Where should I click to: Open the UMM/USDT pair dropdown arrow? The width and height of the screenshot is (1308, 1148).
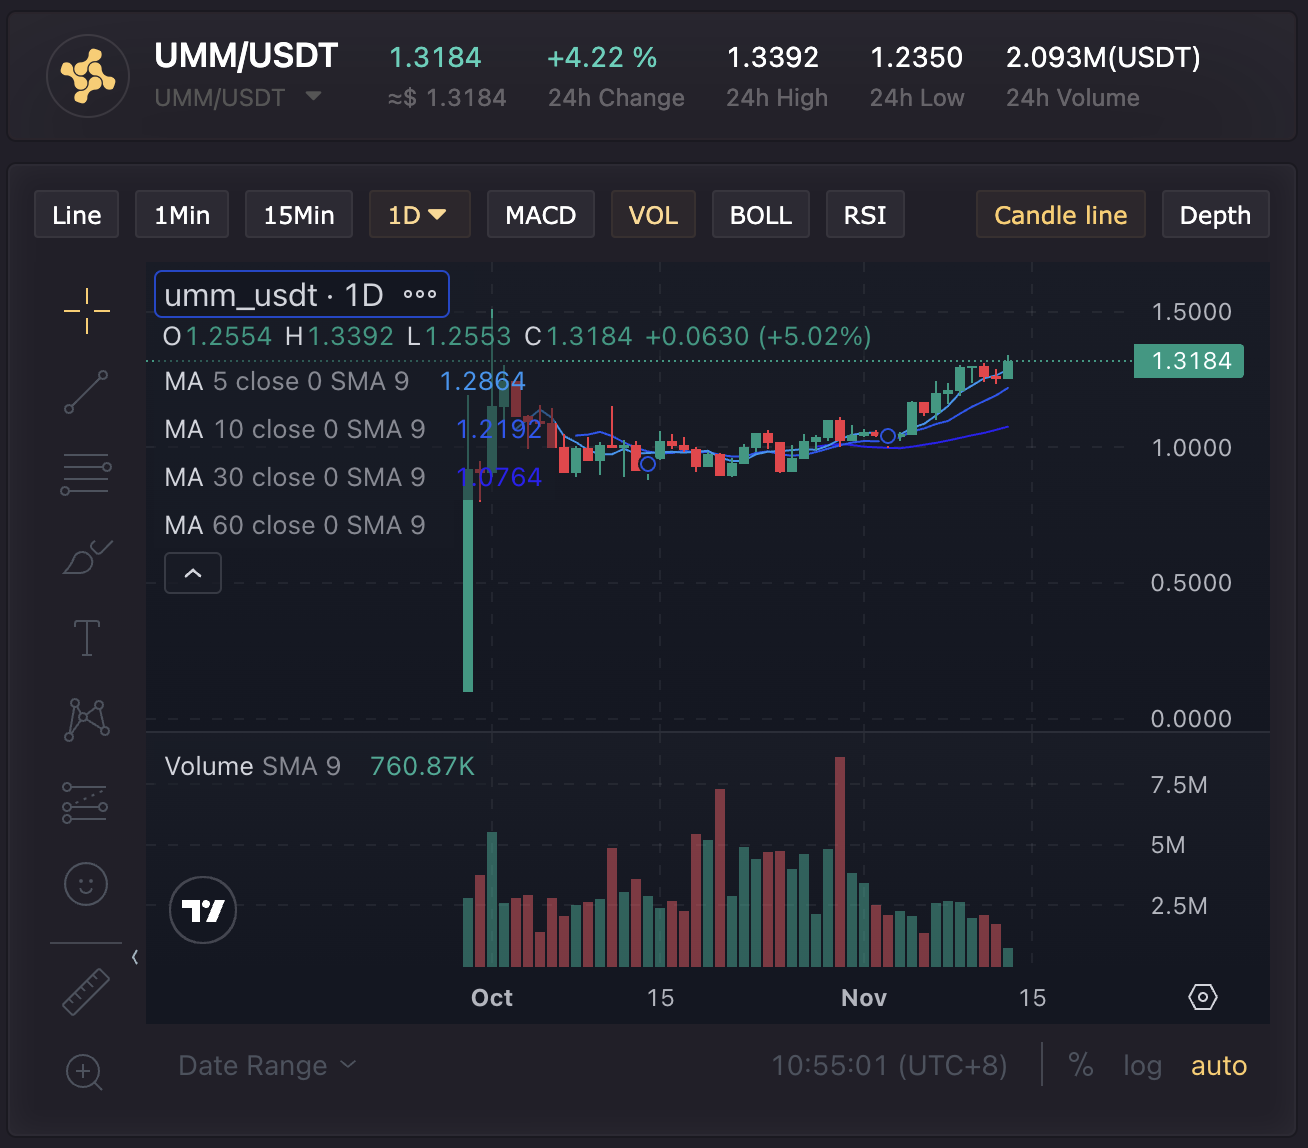[x=313, y=97]
